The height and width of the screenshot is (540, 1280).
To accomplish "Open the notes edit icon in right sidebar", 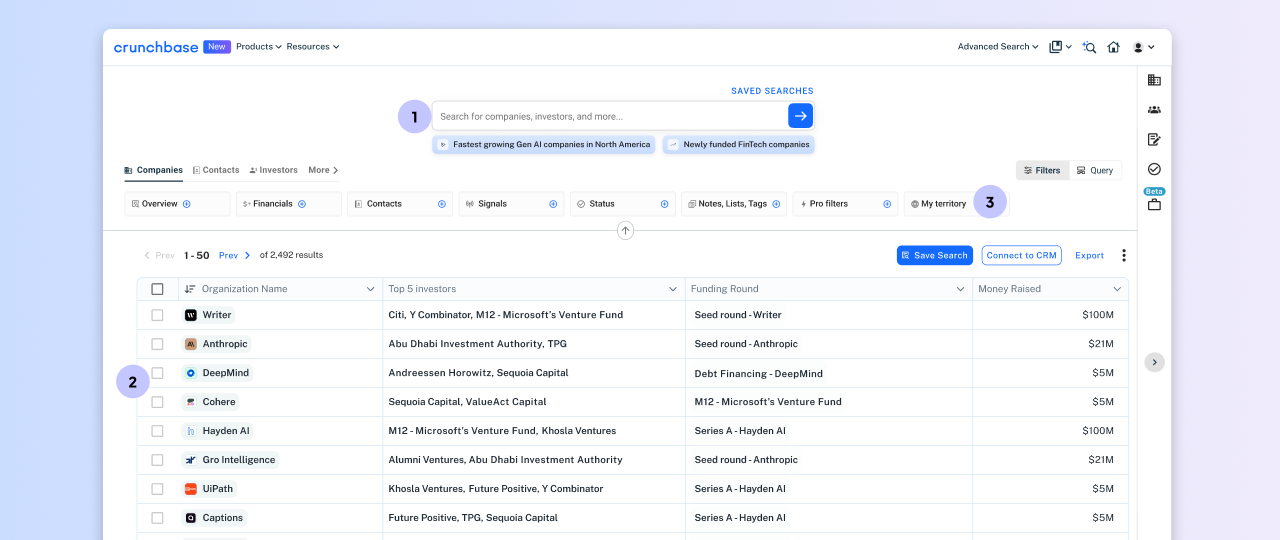I will point(1154,139).
